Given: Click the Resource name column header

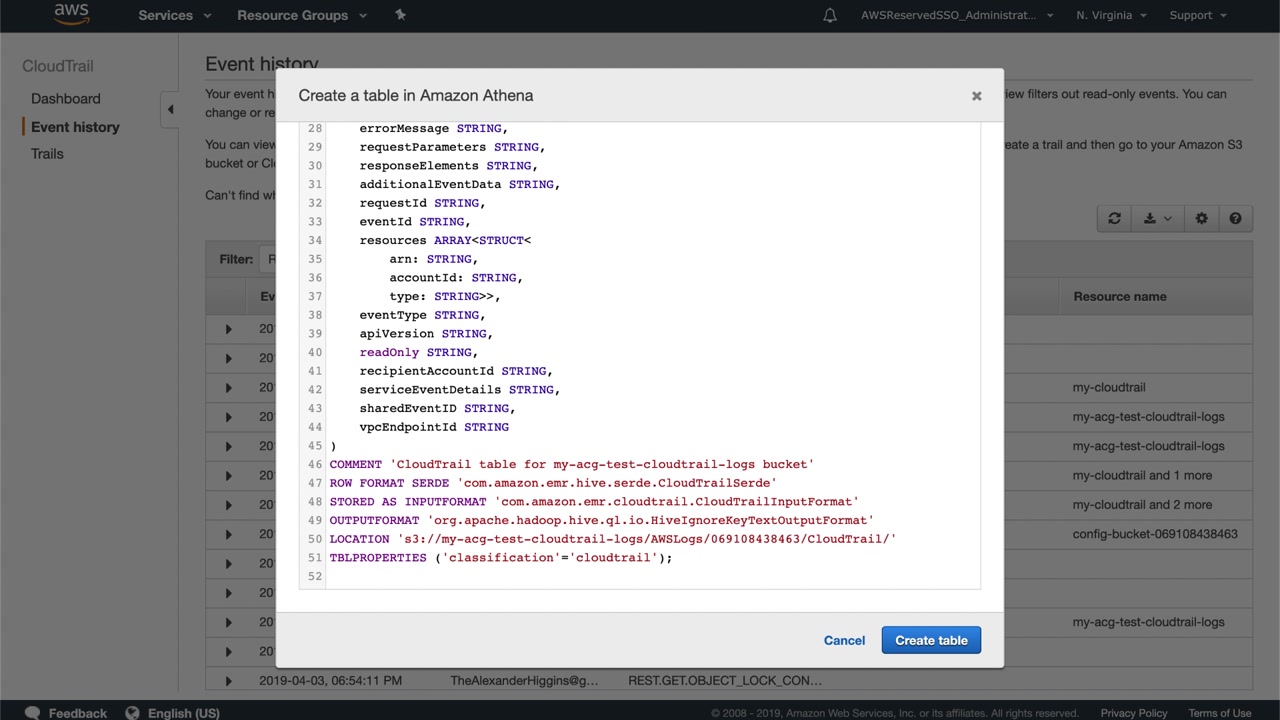Looking at the screenshot, I should pyautogui.click(x=1120, y=297).
